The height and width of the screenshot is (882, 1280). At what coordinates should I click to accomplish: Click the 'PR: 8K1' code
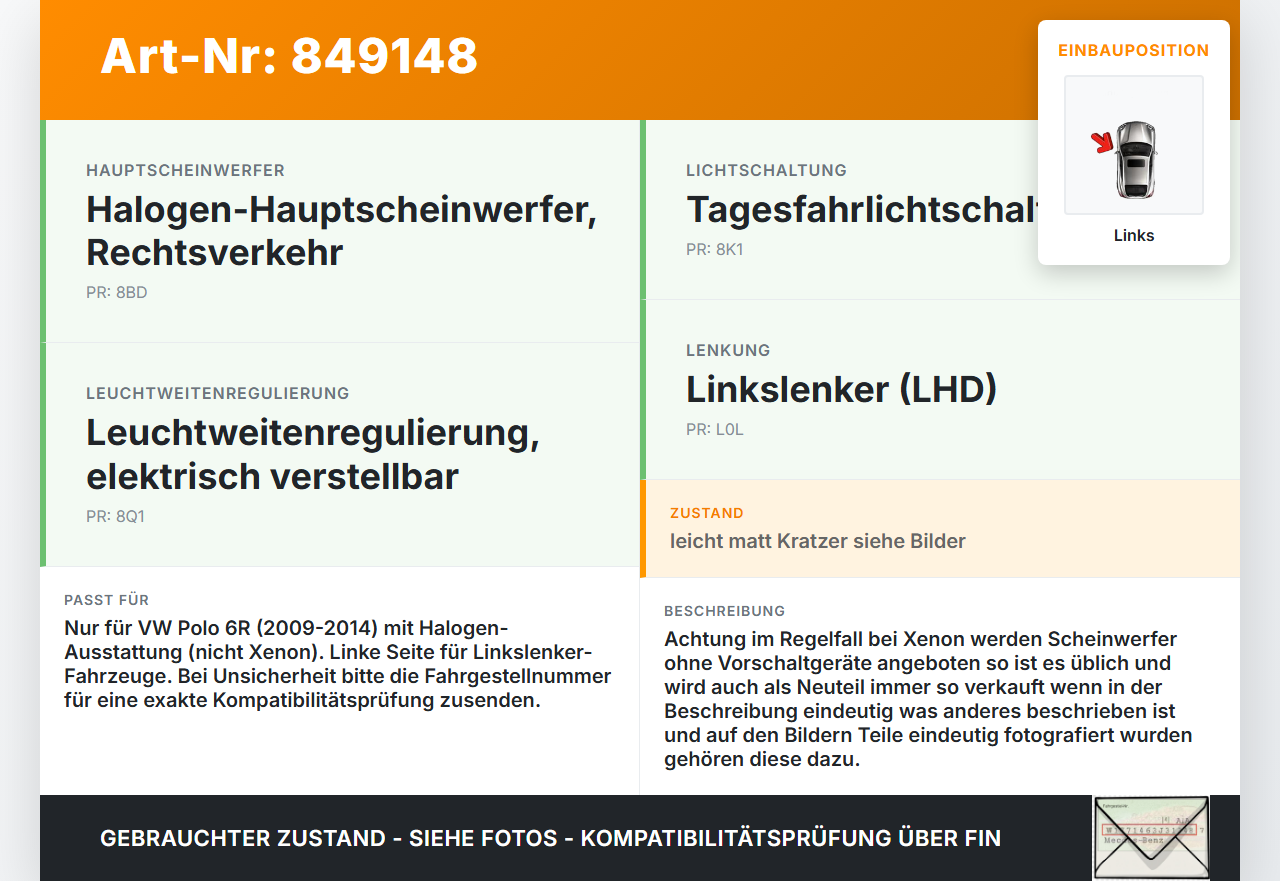(x=715, y=250)
